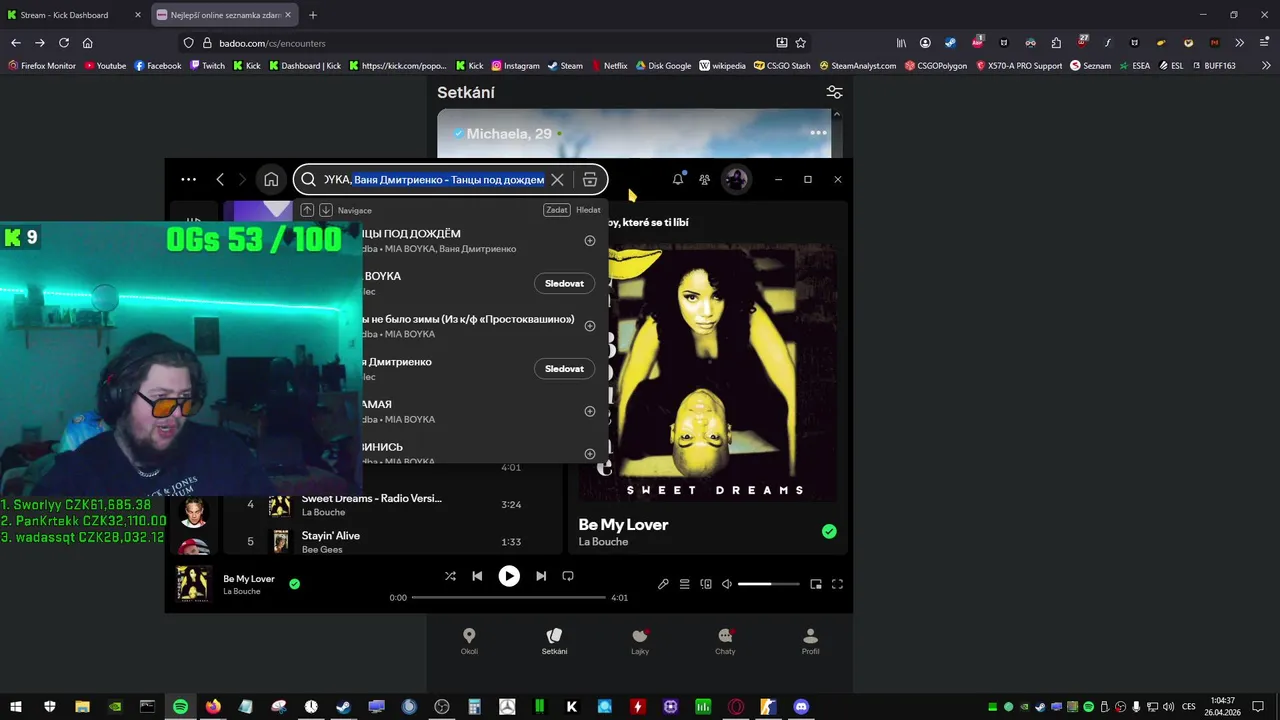
Task: Switch Spotify to full screen
Action: pos(838,584)
